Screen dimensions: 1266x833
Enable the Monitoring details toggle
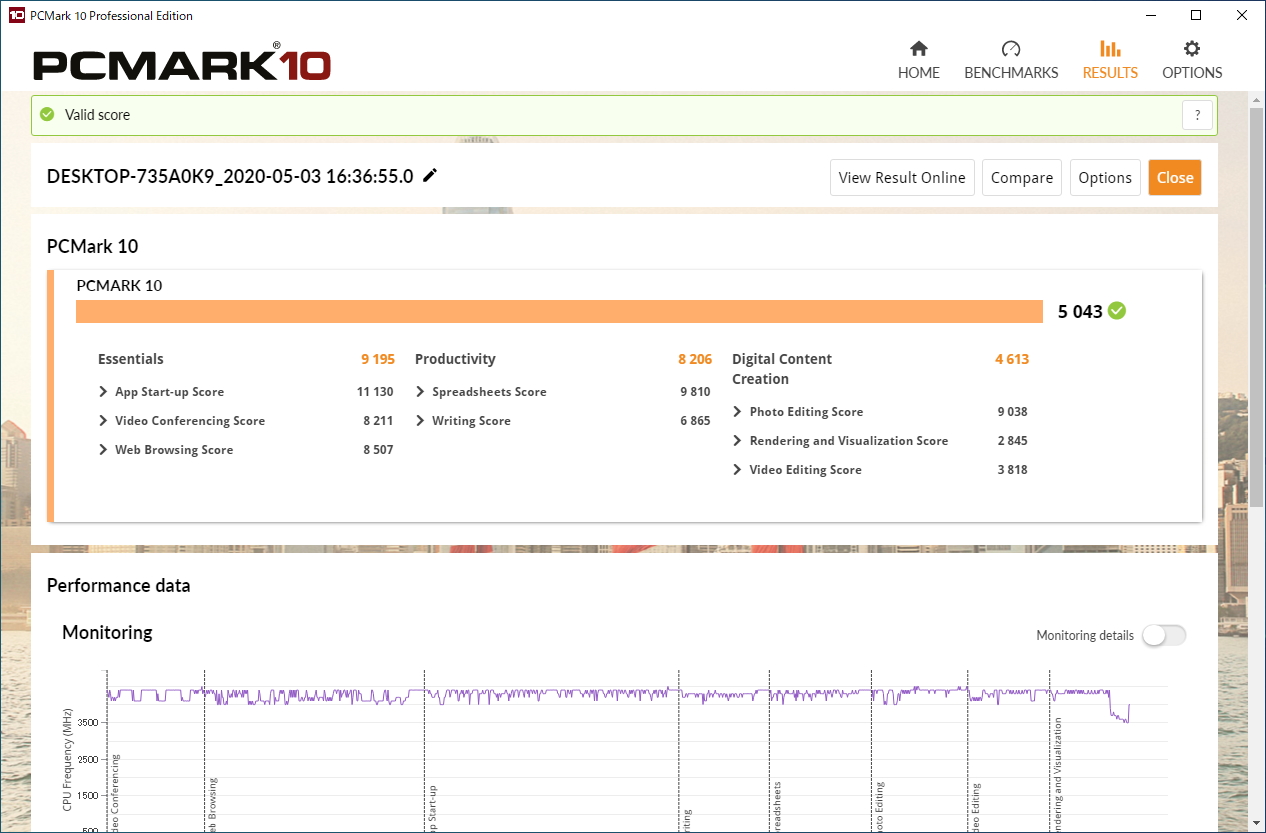click(x=1164, y=635)
